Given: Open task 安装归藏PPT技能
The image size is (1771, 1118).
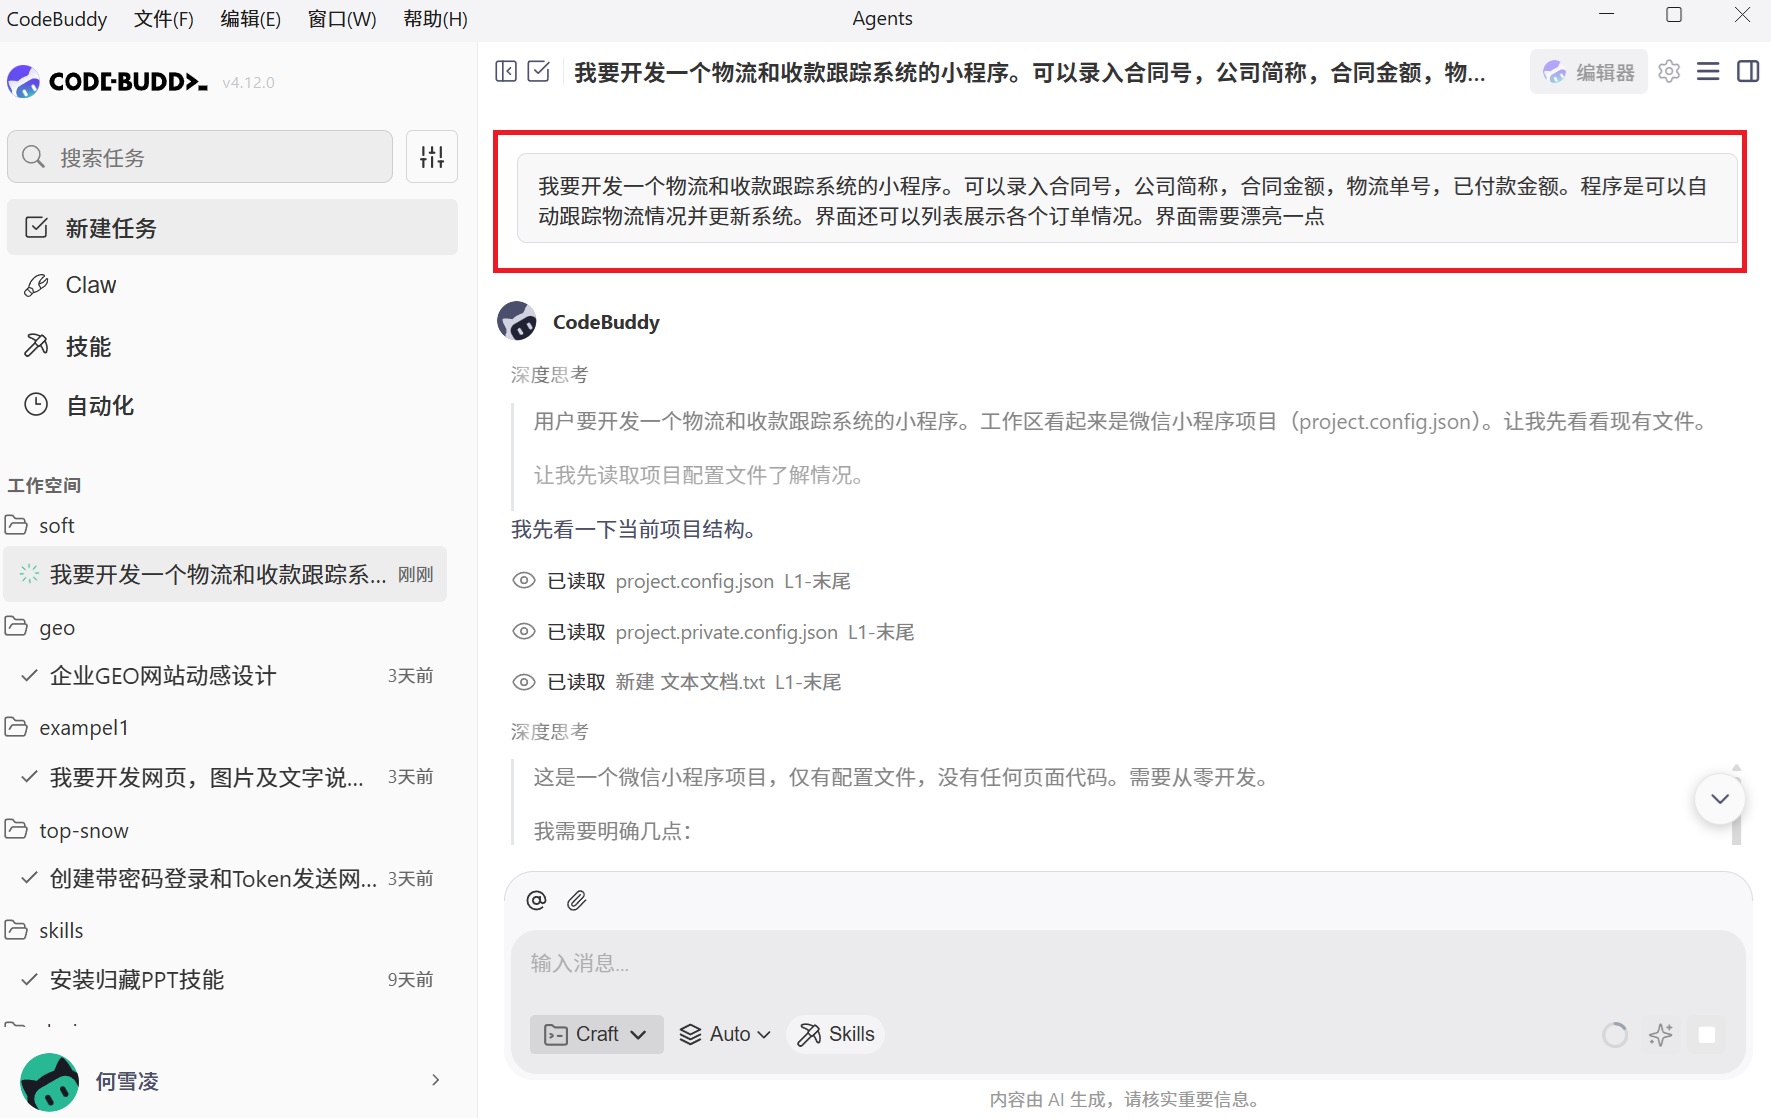Looking at the screenshot, I should 225,980.
